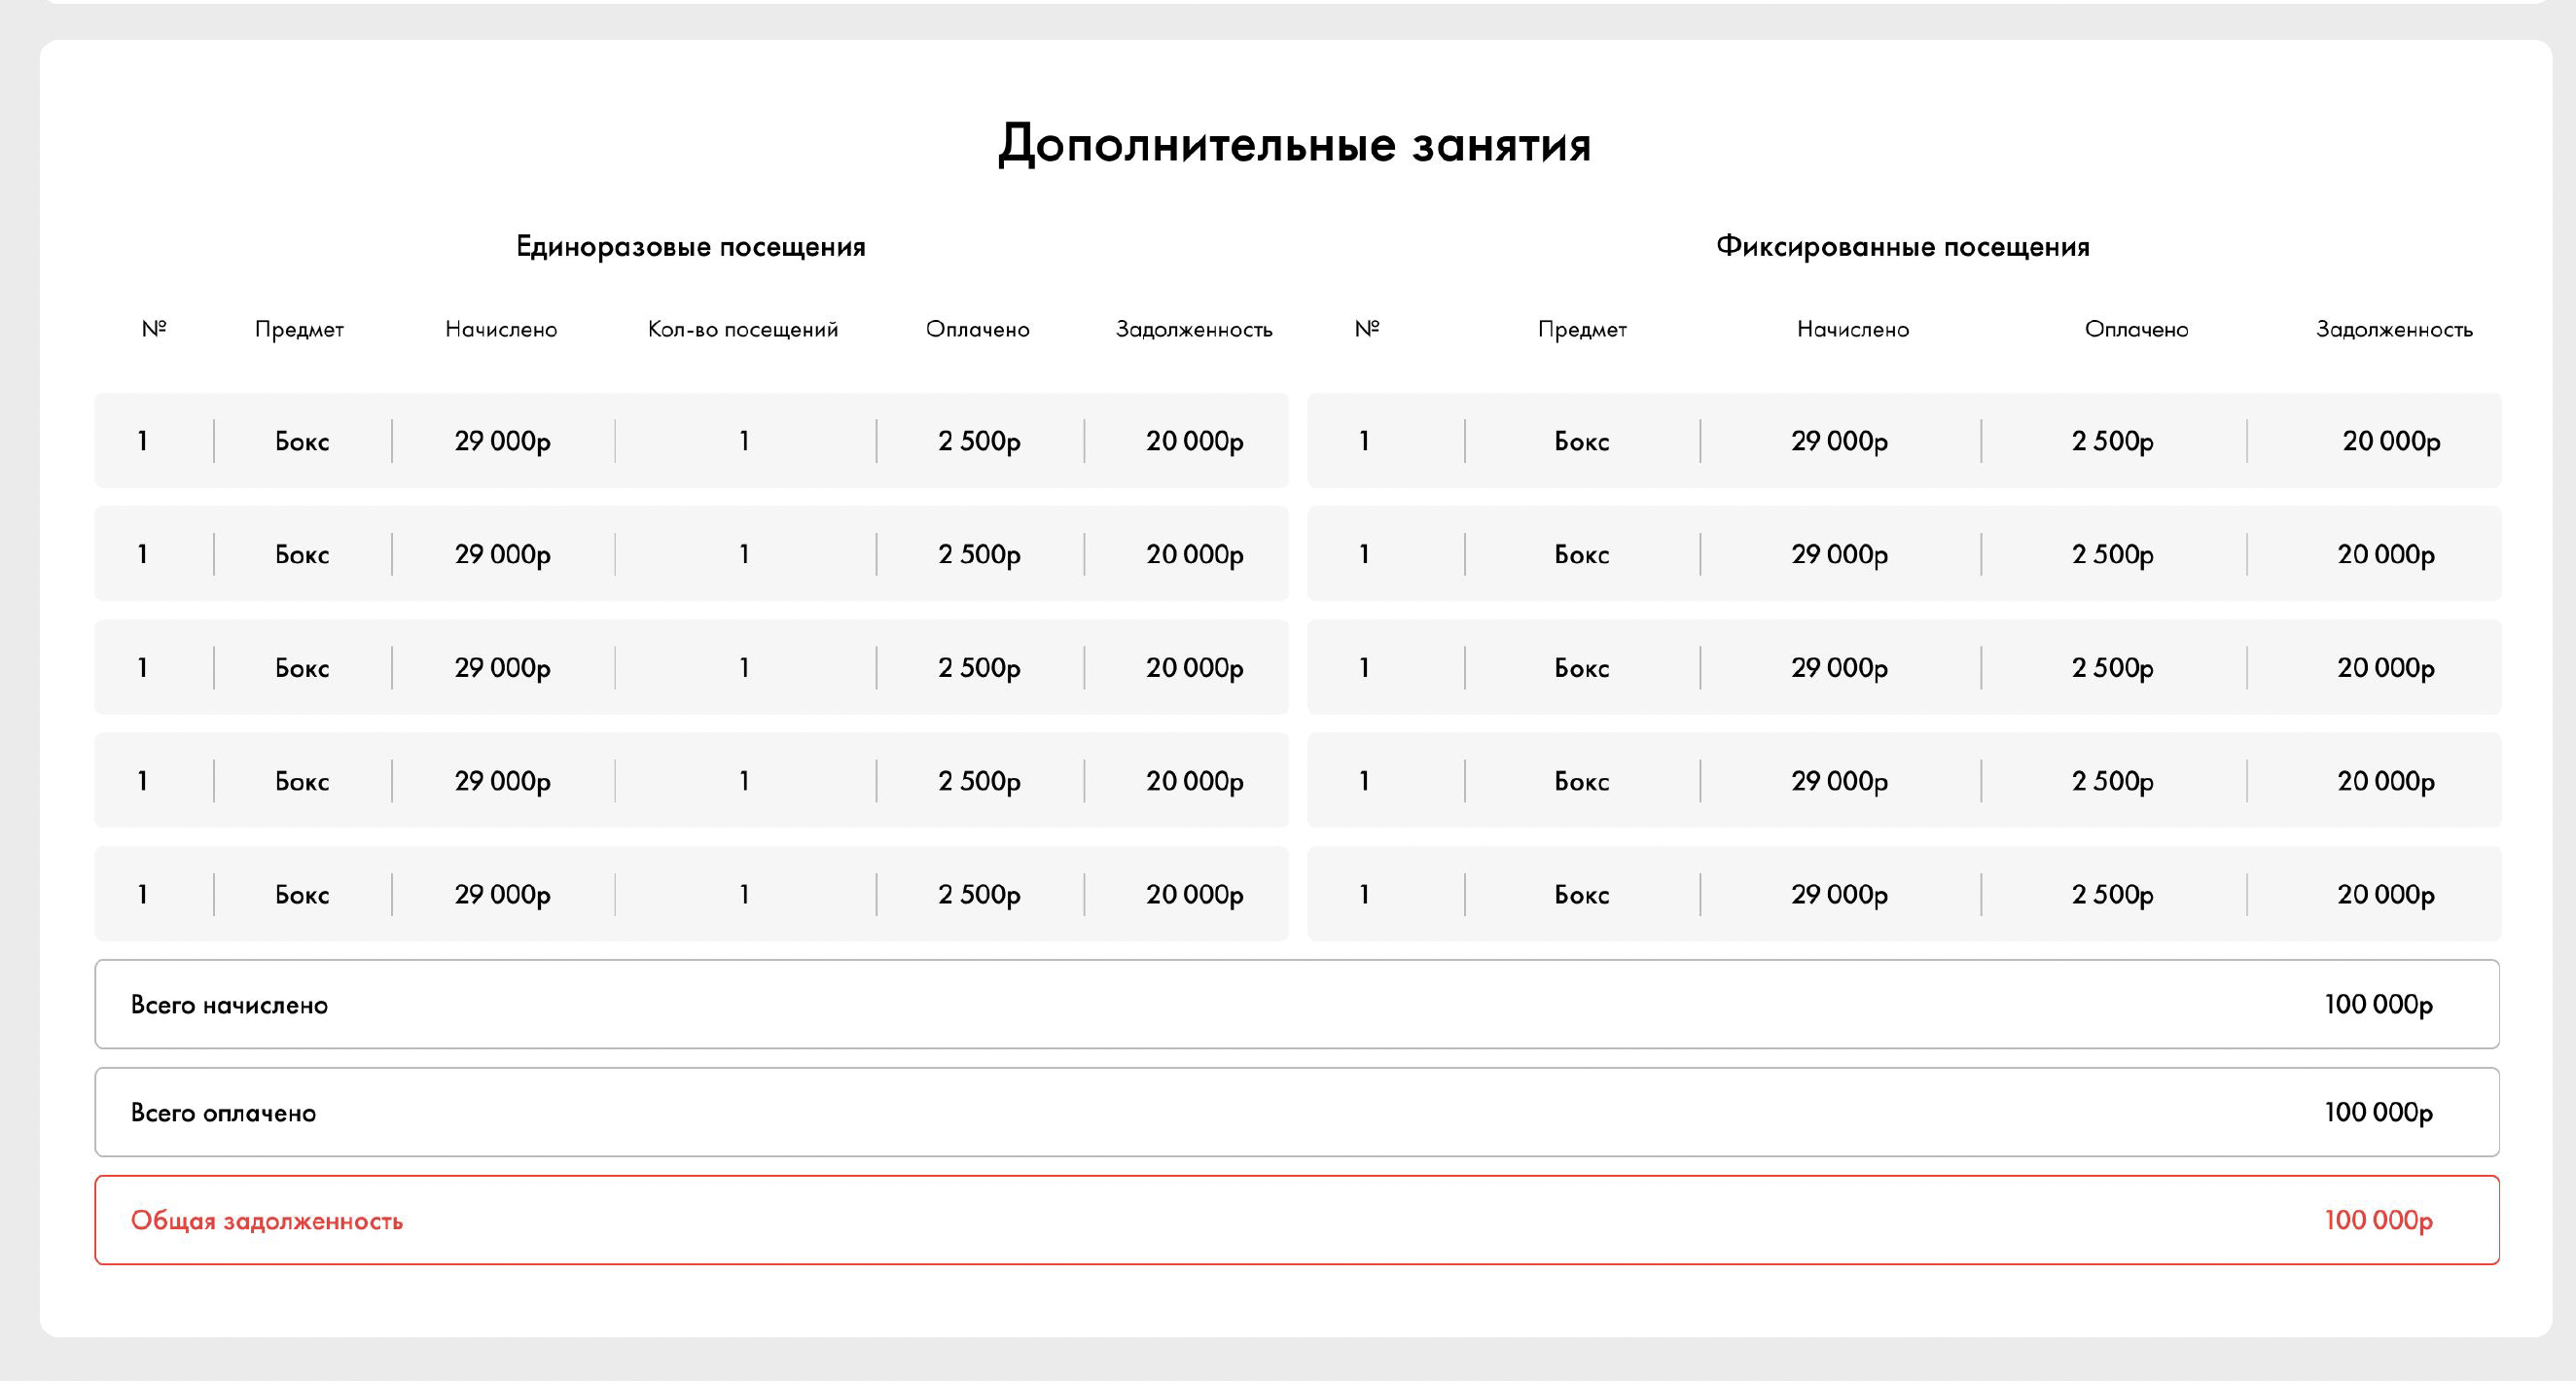2576x1381 pixels.
Task: Click 20 000р debt in first Фиксированные посещения row
Action: (x=2390, y=441)
